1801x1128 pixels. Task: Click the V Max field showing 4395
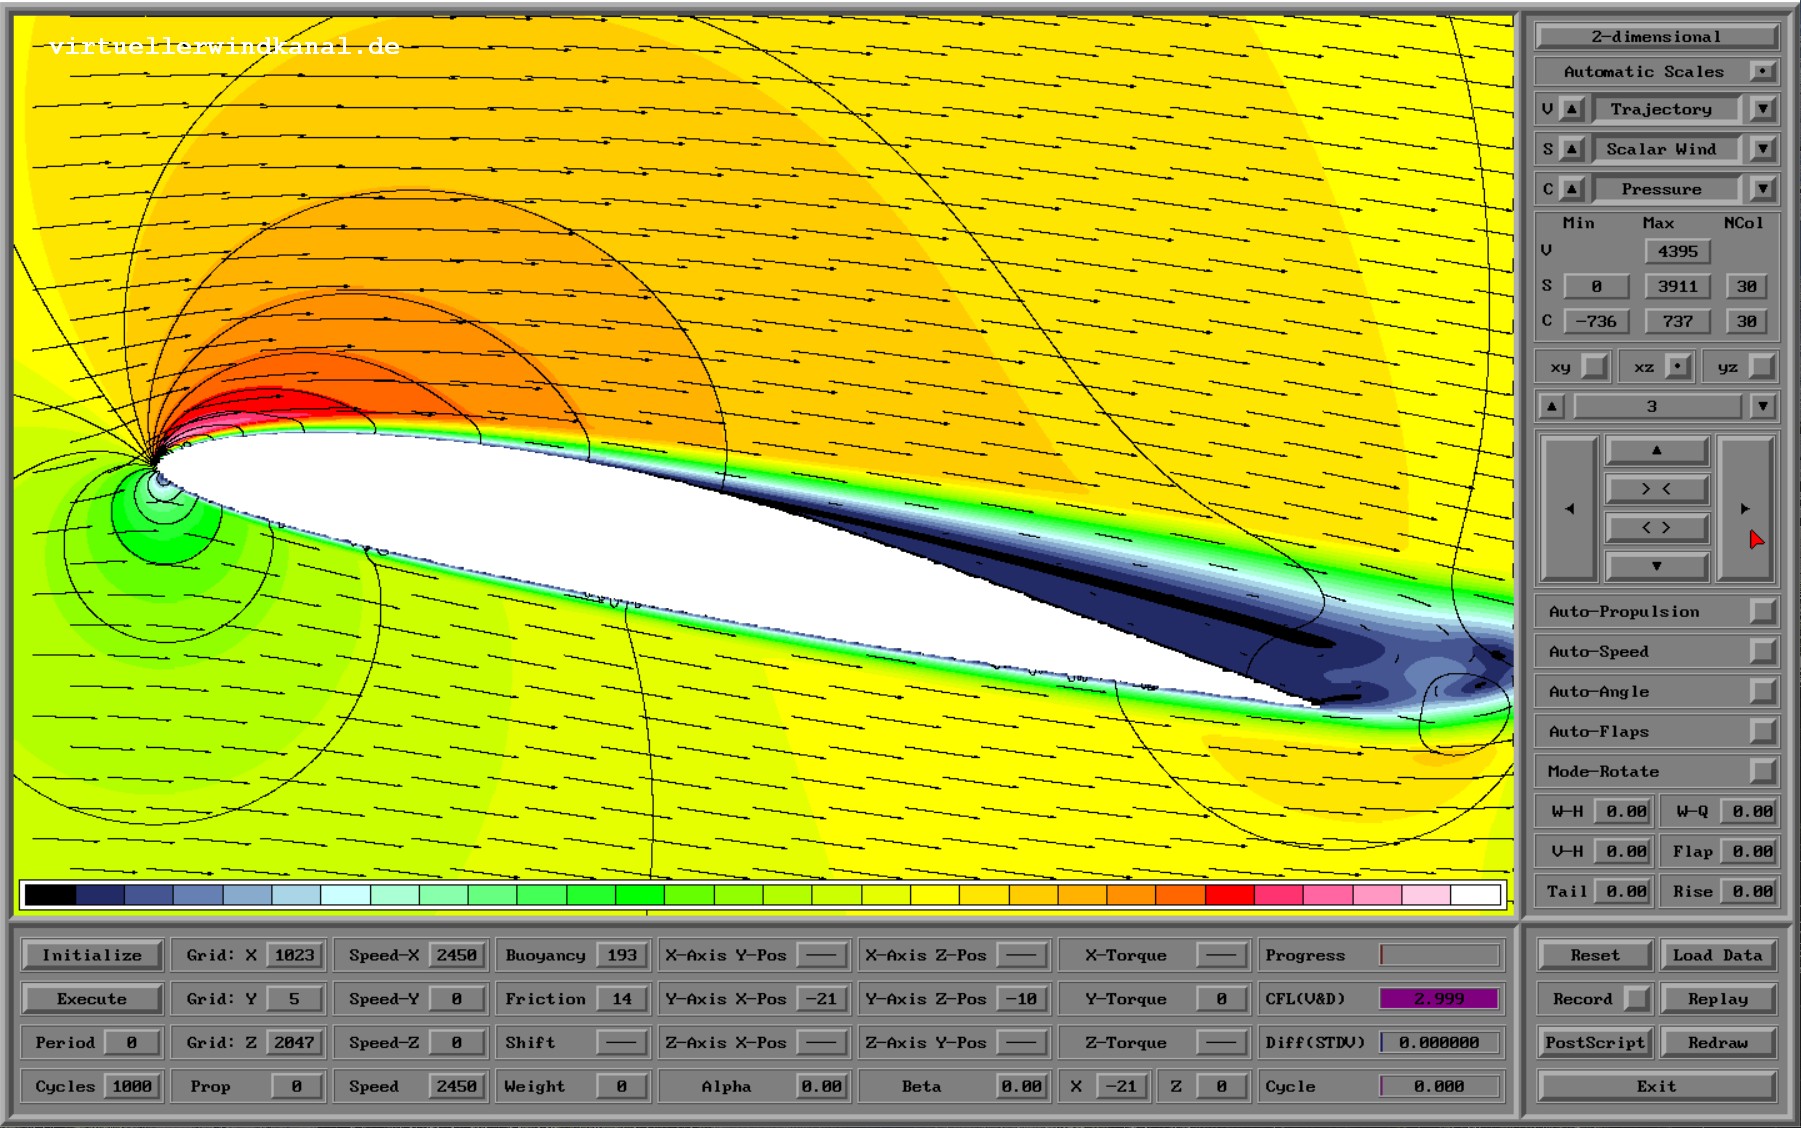1677,251
